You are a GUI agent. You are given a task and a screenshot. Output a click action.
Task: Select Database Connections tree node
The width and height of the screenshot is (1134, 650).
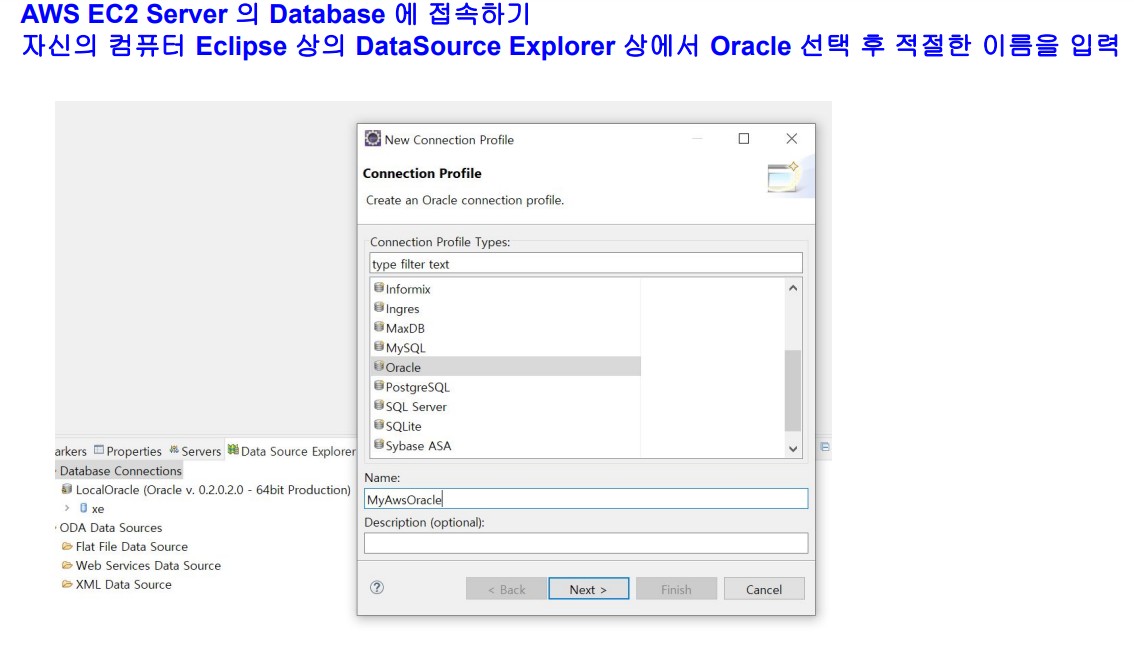coord(121,471)
